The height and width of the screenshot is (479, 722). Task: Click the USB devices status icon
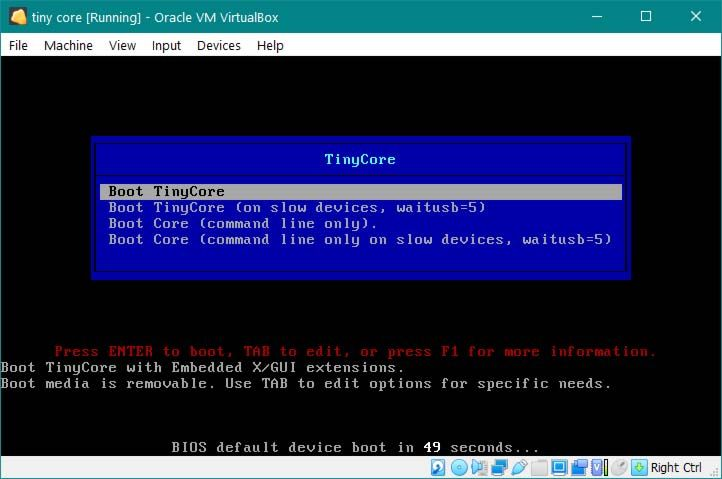click(520, 467)
